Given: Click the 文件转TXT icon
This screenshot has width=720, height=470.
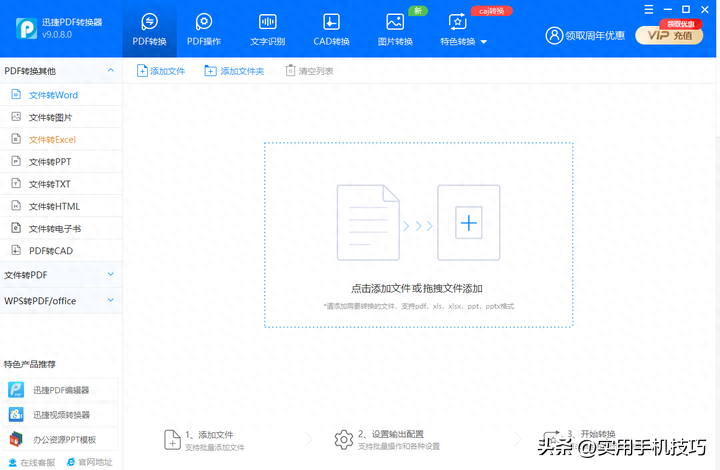Looking at the screenshot, I should pyautogui.click(x=16, y=183).
